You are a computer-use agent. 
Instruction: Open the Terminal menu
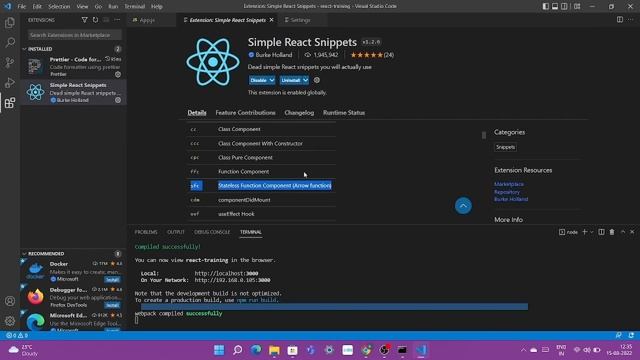tap(135, 7)
